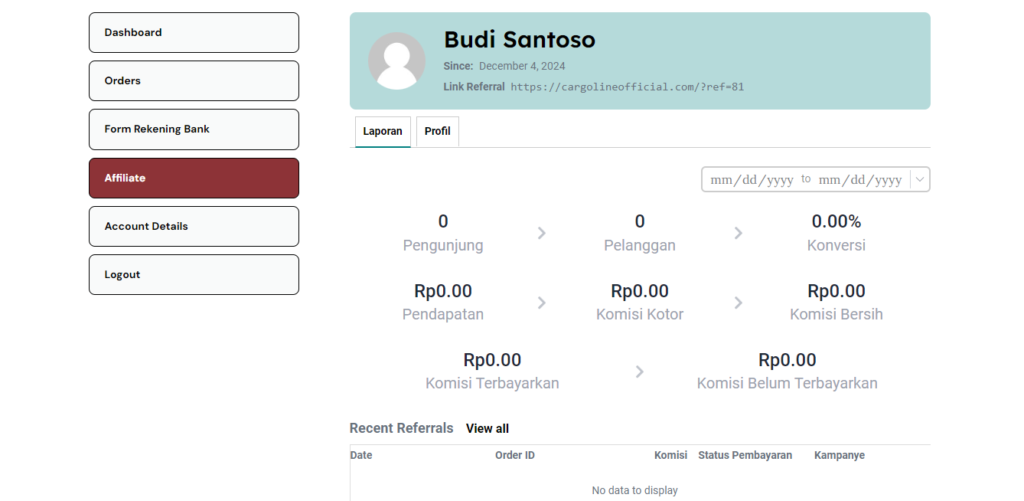Click the chevron arrow after Pelanggan
Image resolution: width=1024 pixels, height=501 pixels.
click(x=738, y=233)
